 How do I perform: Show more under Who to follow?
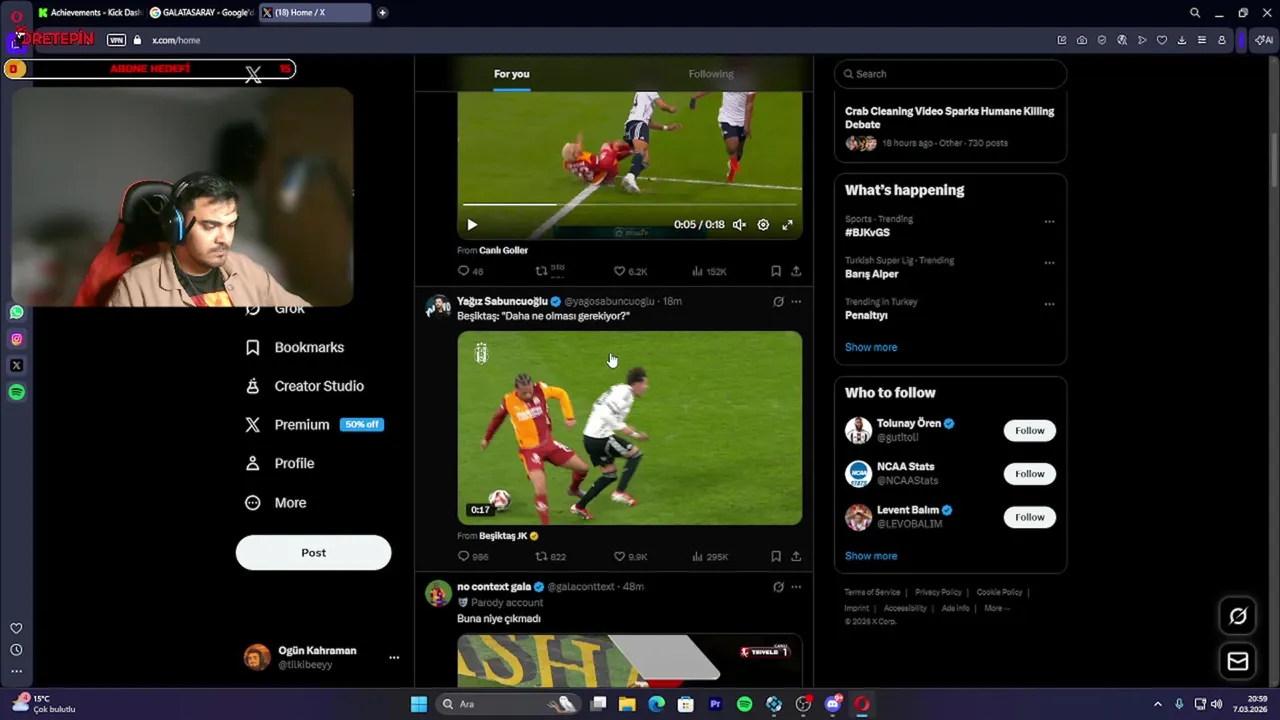(x=871, y=556)
